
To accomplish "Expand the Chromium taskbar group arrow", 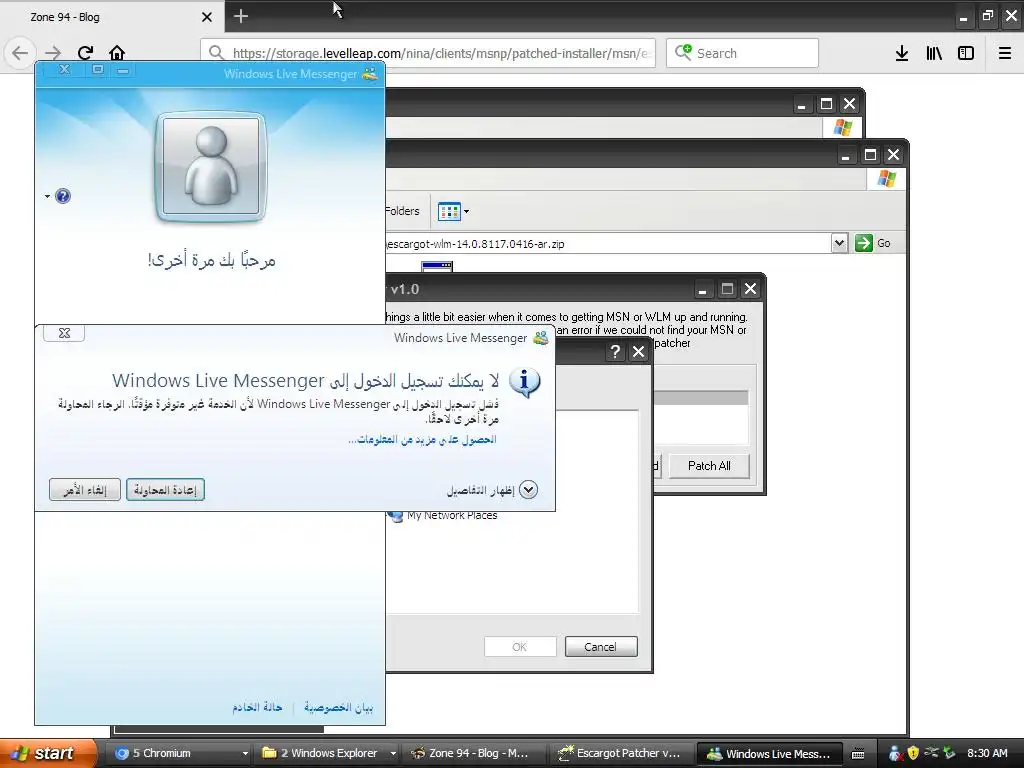I will (x=246, y=754).
